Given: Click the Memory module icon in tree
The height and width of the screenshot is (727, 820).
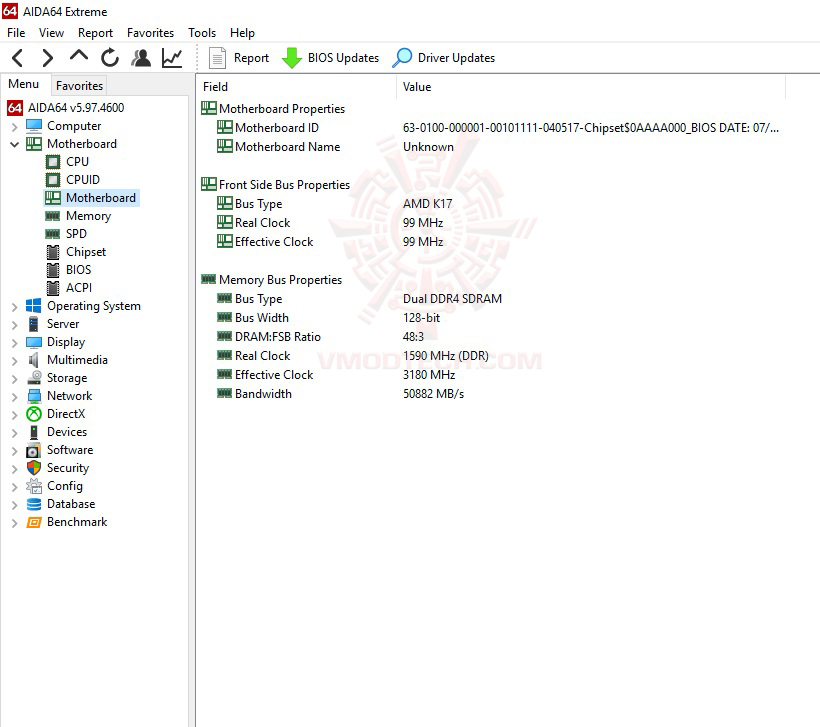Looking at the screenshot, I should [x=52, y=215].
